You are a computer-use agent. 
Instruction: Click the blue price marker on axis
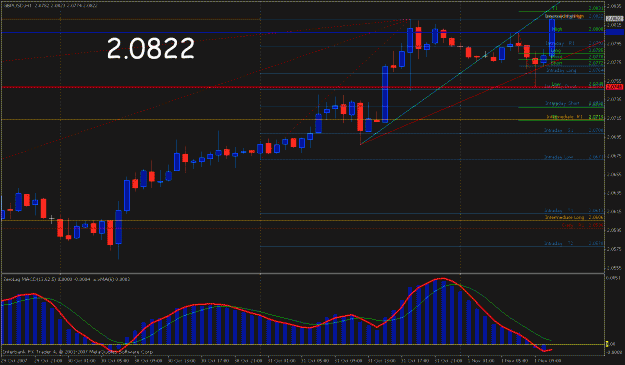pyautogui.click(x=615, y=32)
